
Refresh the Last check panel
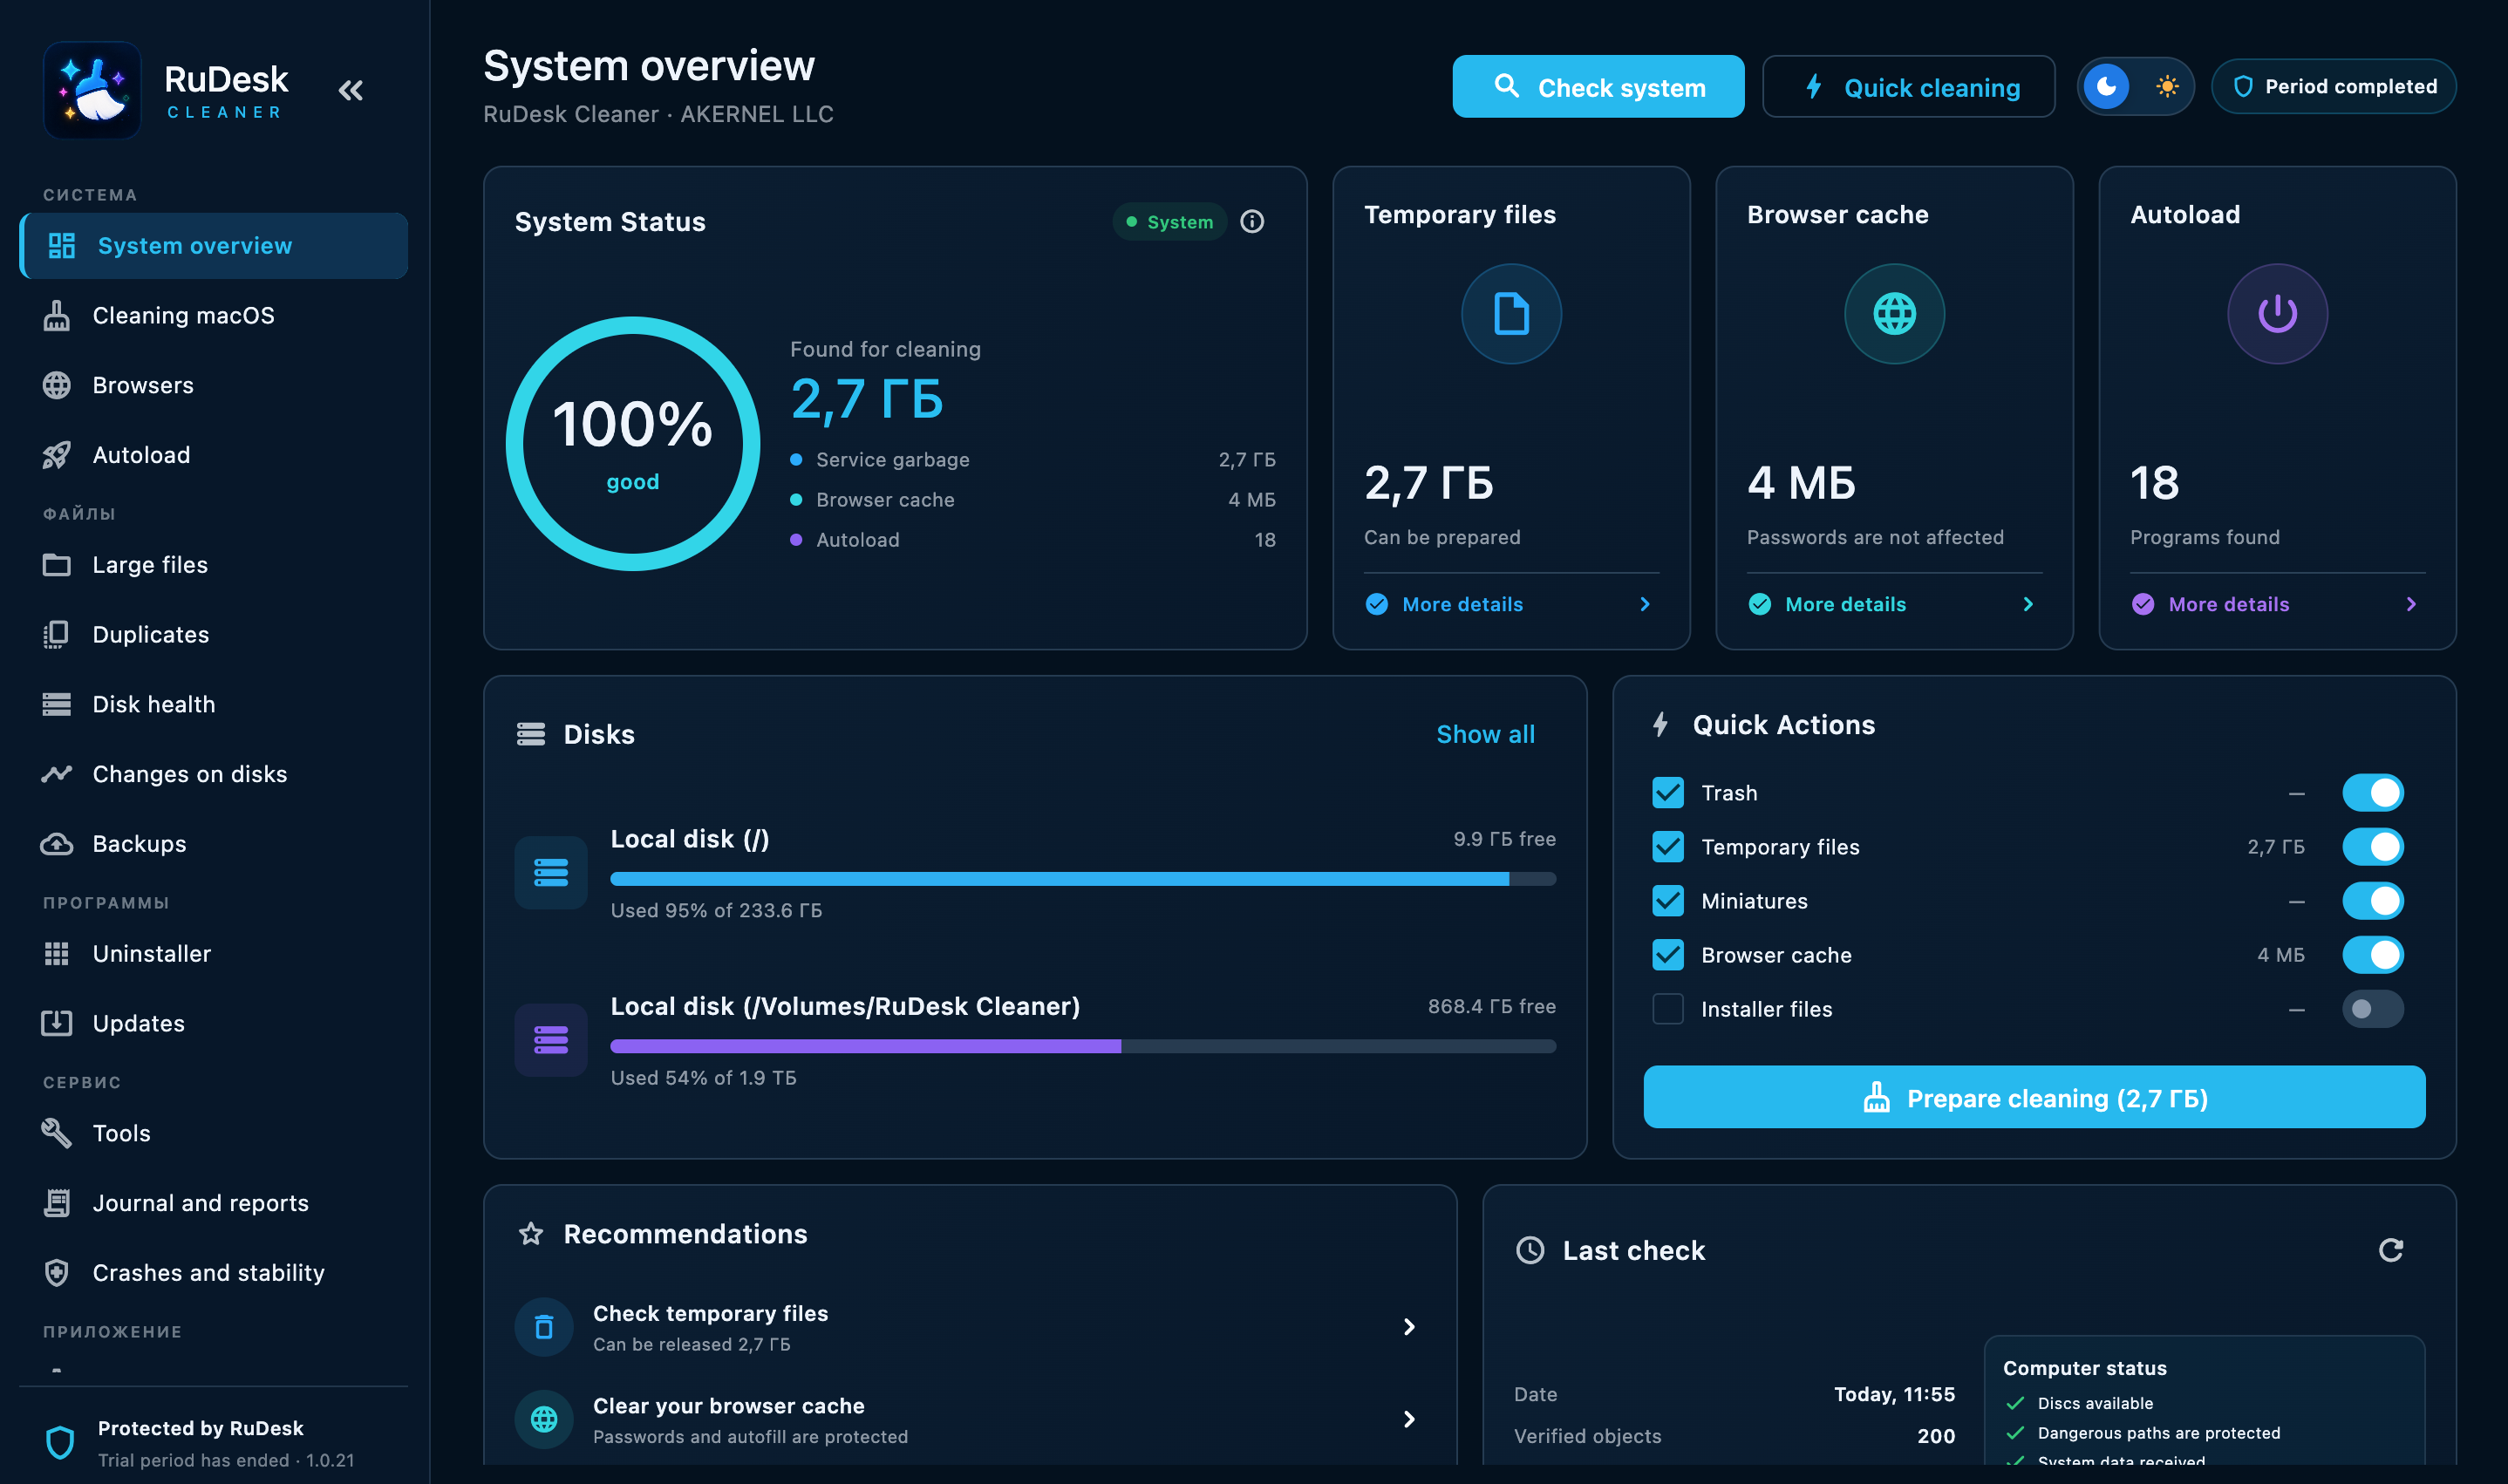pyautogui.click(x=2390, y=1250)
